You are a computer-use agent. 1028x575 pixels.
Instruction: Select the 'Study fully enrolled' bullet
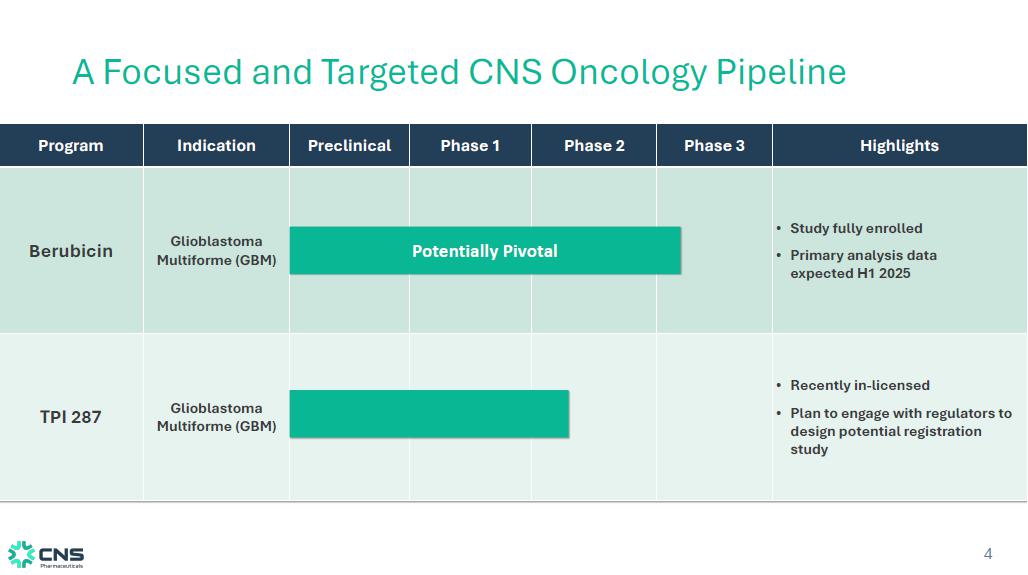click(x=856, y=228)
